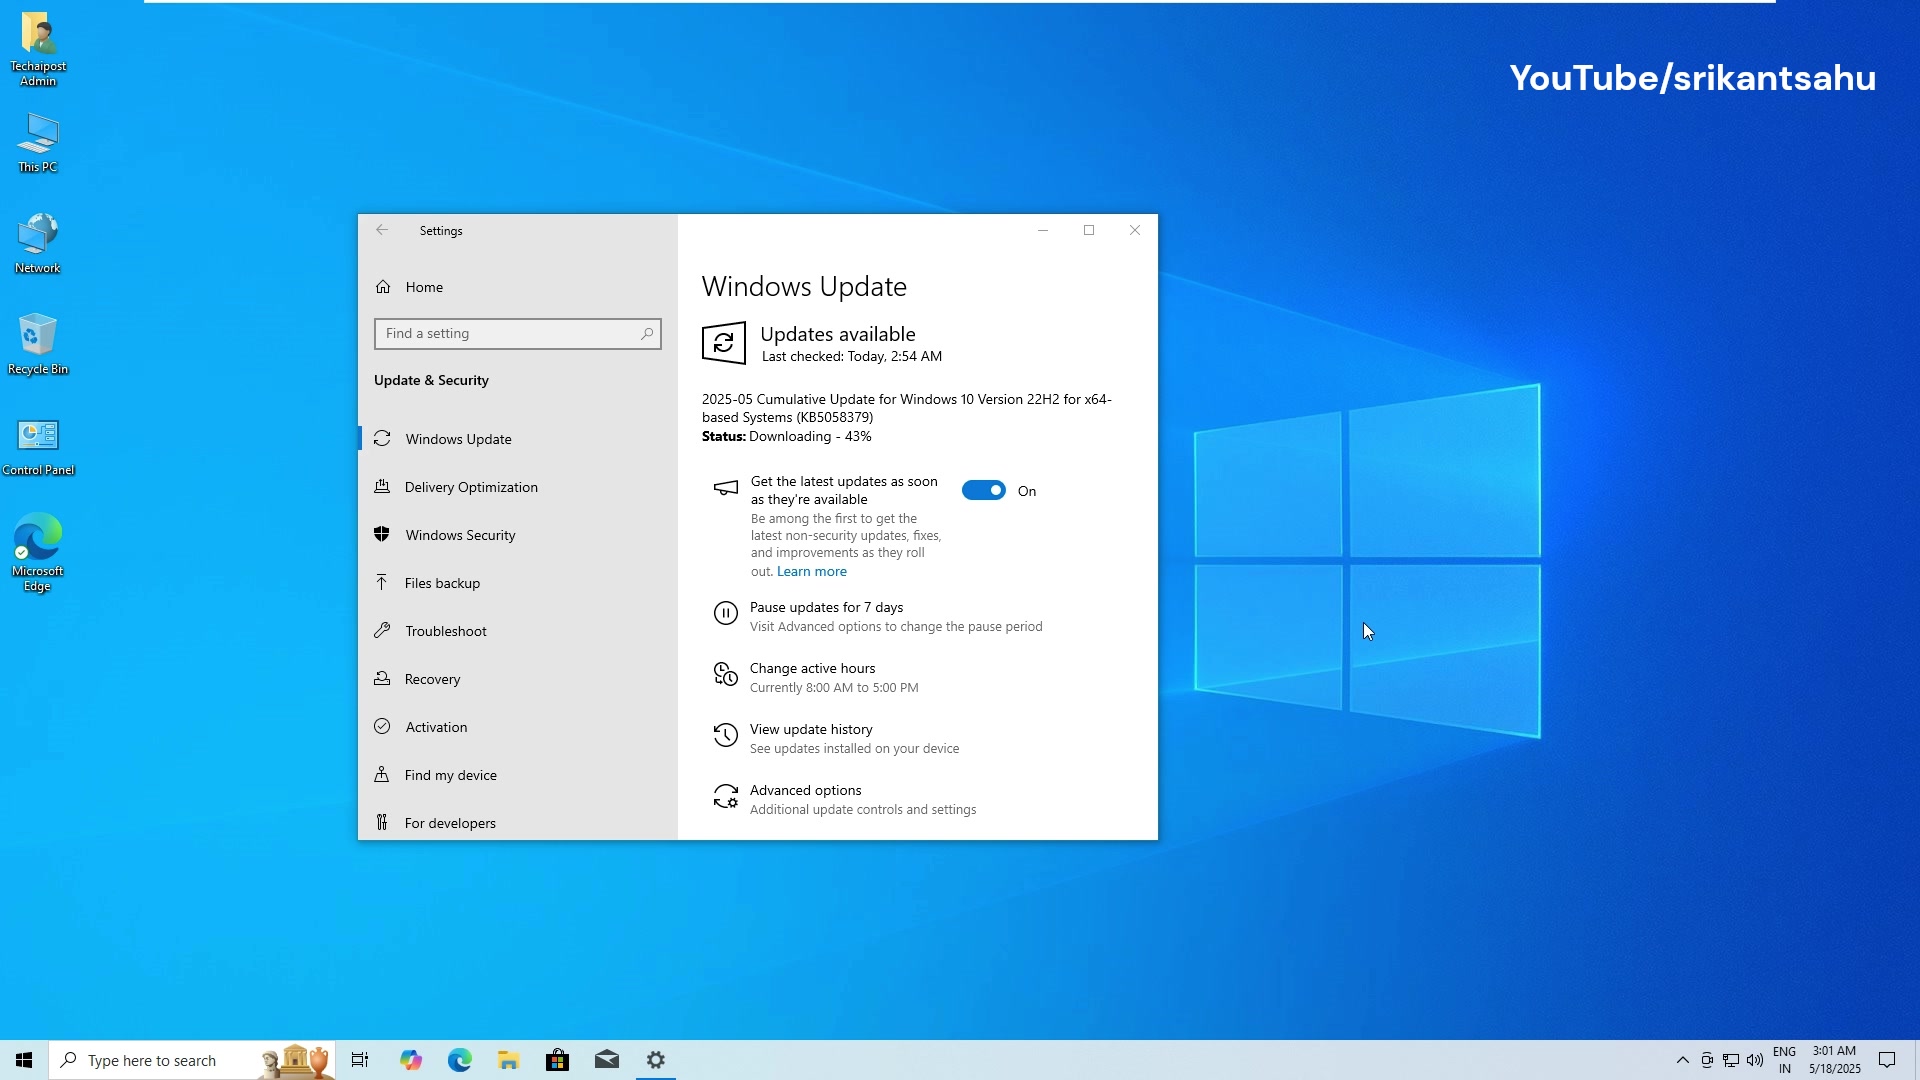Click the Change active hours clock icon
Viewport: 1920px width, 1080px height.
point(726,674)
